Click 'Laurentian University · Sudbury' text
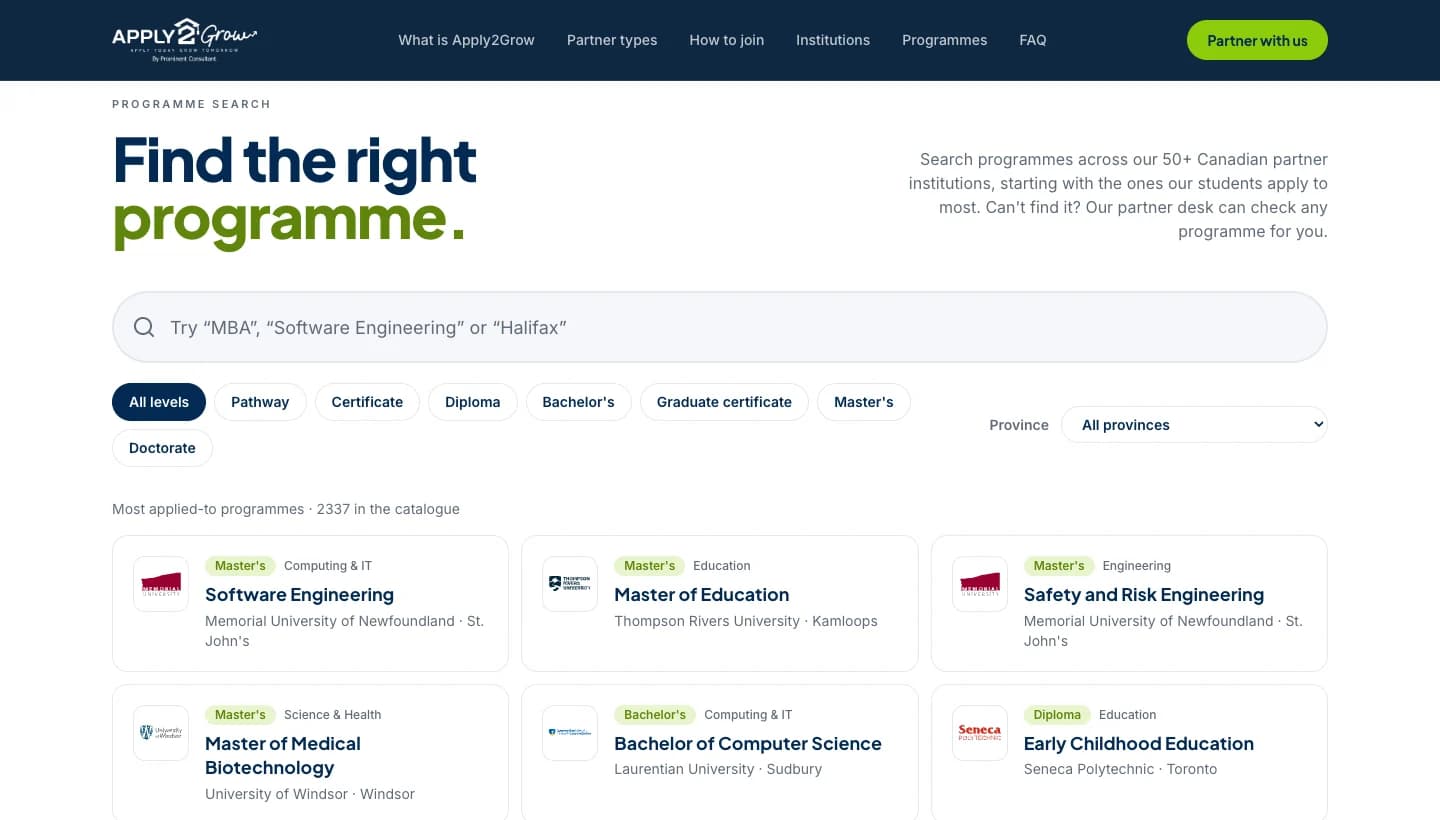 click(x=718, y=769)
